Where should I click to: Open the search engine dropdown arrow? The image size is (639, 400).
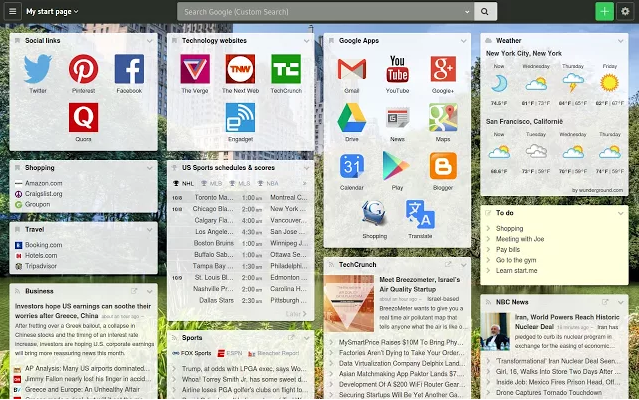(x=464, y=11)
